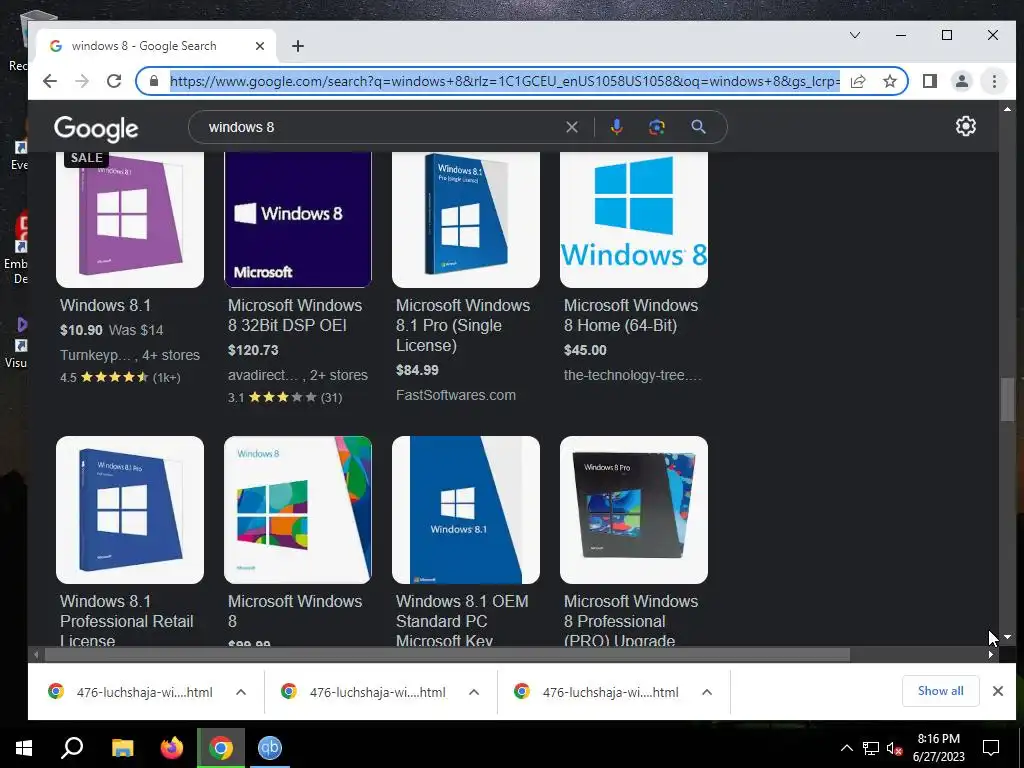This screenshot has height=768, width=1024.
Task: Click the scroll up arrow
Action: [1007, 108]
